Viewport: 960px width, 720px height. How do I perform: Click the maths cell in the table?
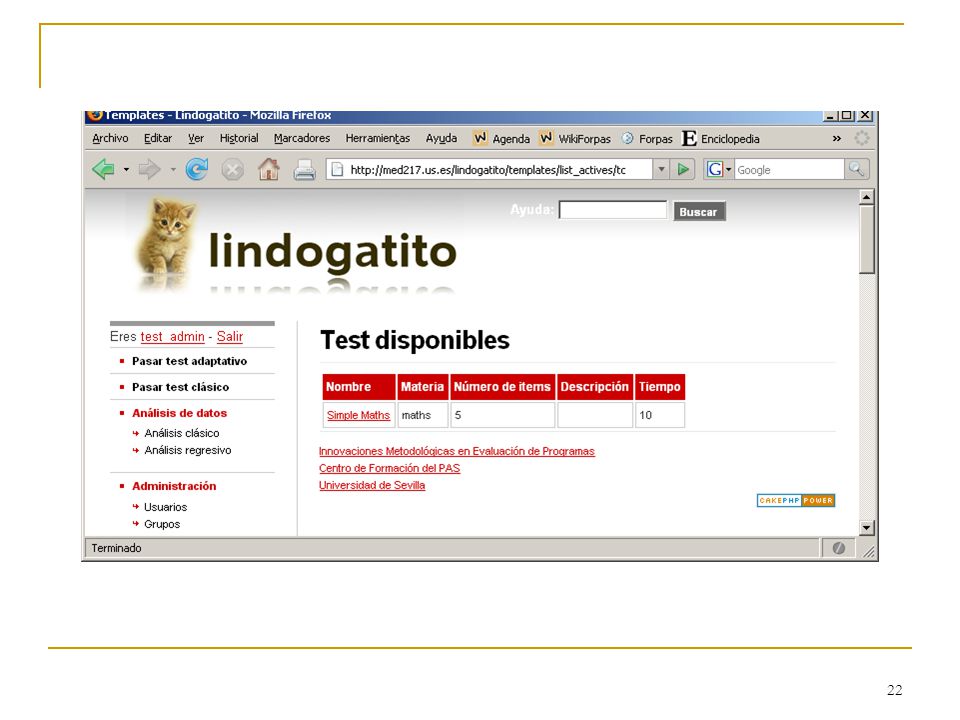click(x=422, y=415)
